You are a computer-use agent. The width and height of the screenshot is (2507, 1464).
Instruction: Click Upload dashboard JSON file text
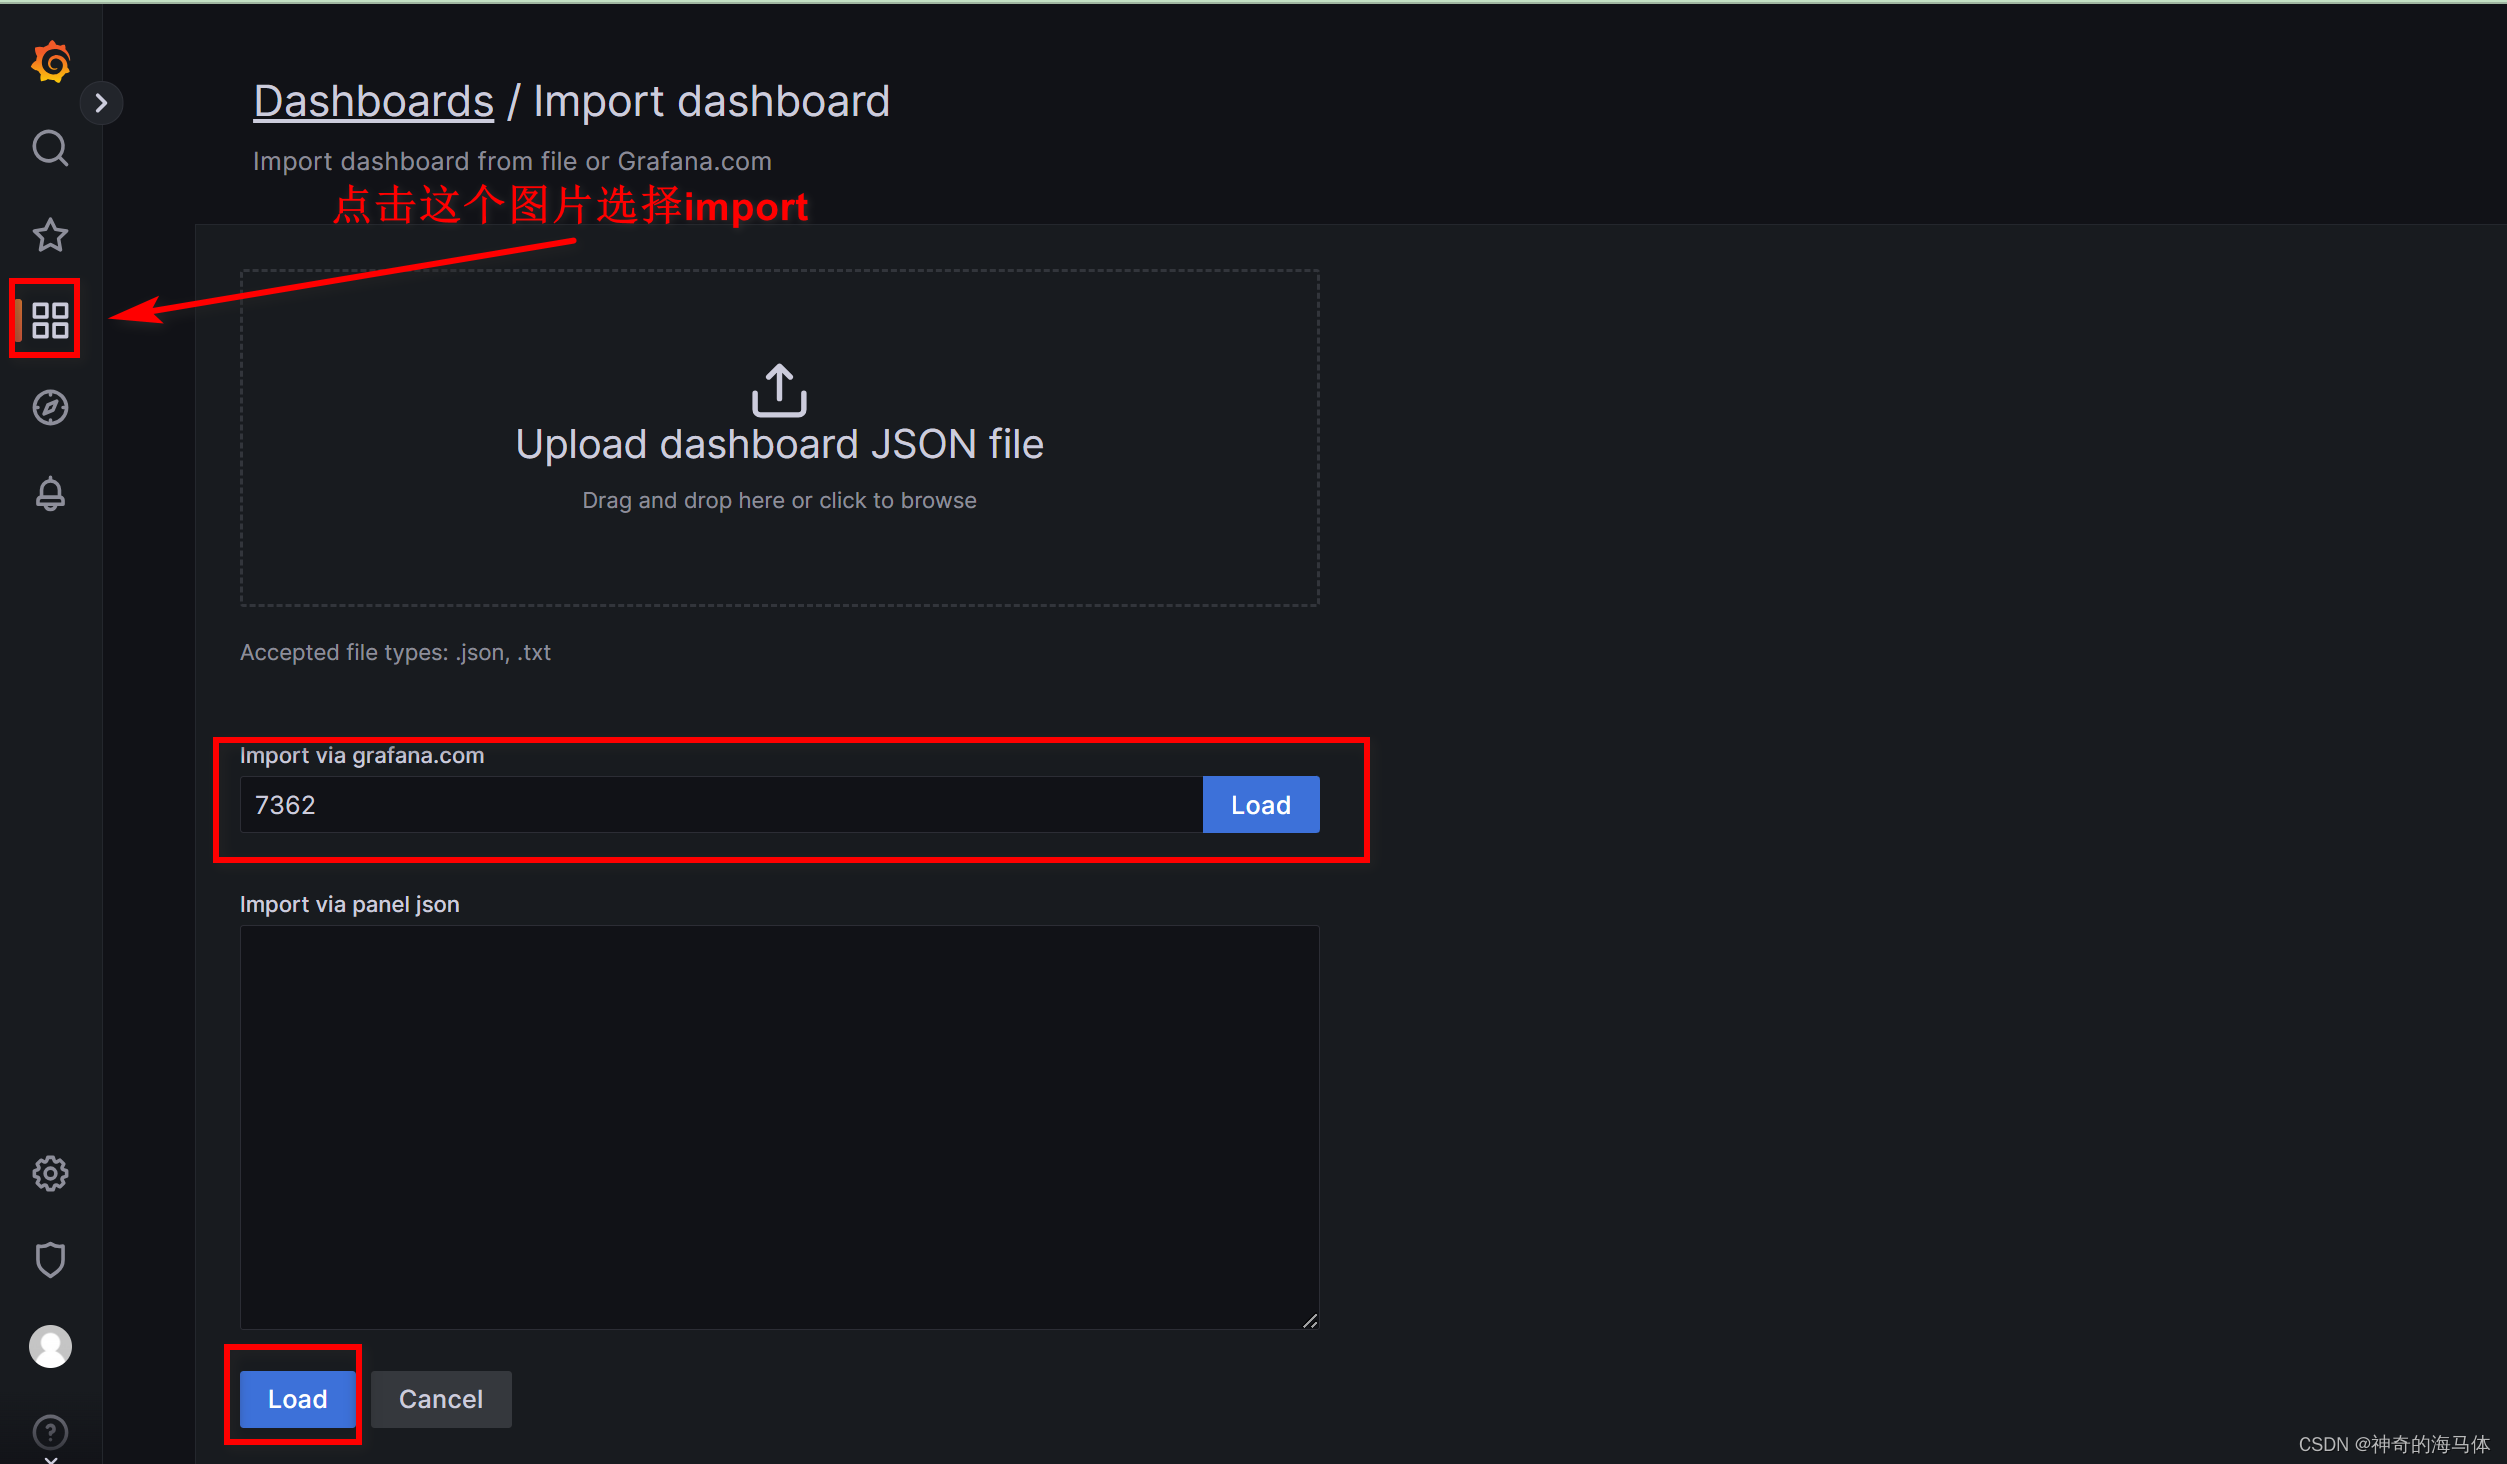(x=779, y=444)
